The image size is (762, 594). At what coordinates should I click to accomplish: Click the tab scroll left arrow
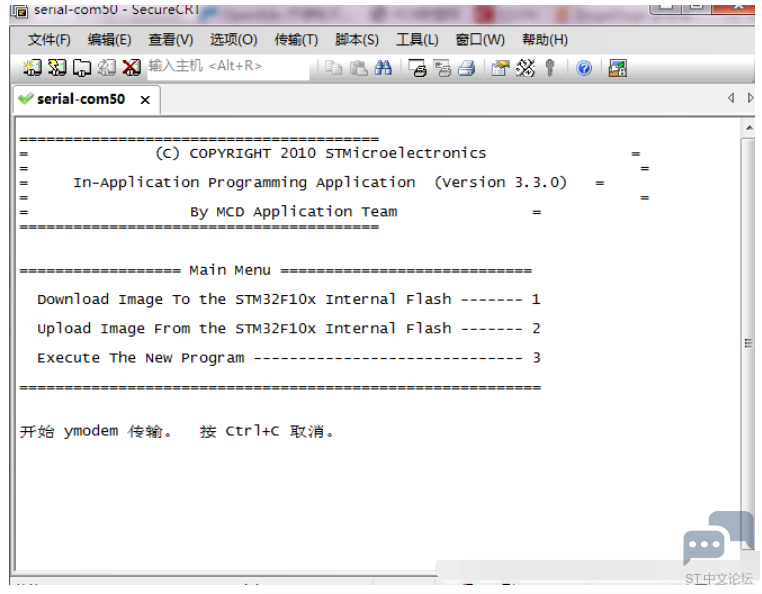(731, 98)
